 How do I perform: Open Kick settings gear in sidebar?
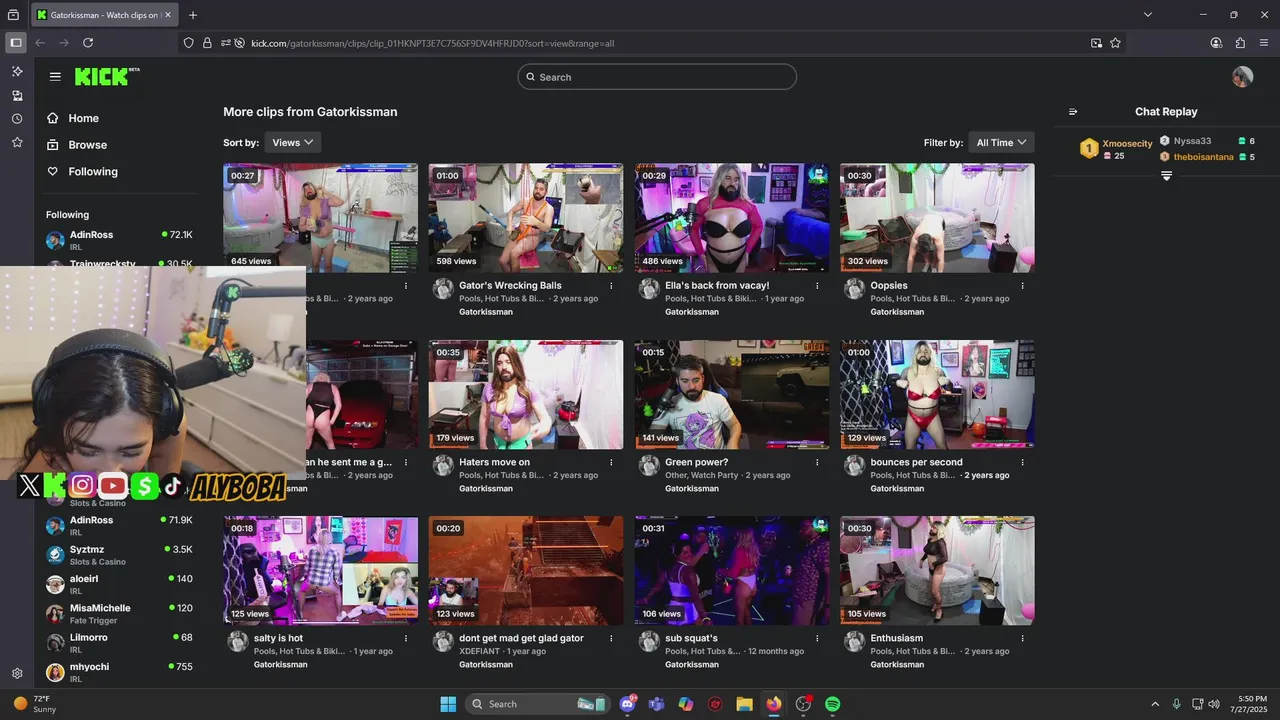point(17,674)
